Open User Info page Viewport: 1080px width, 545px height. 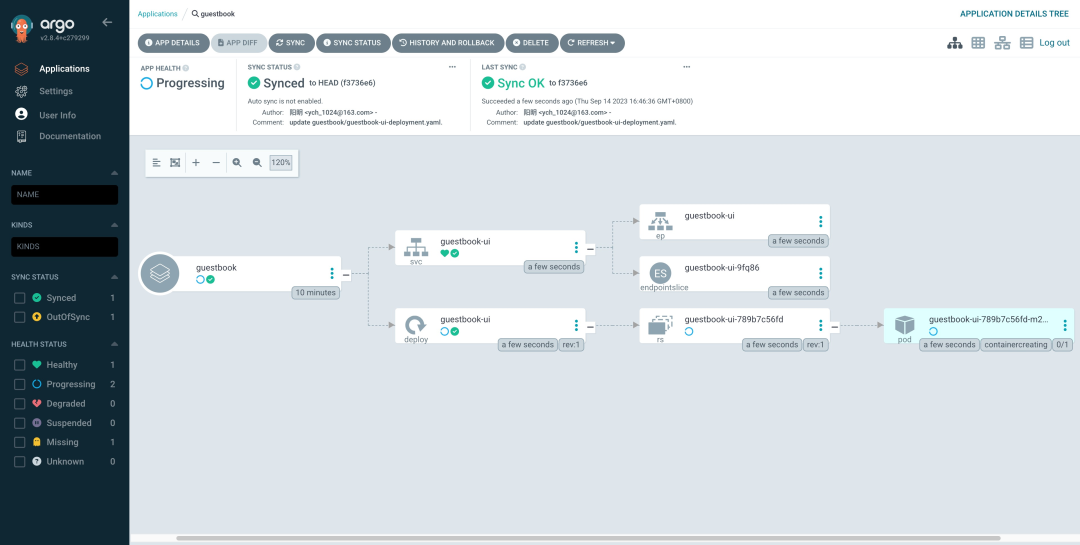58,115
